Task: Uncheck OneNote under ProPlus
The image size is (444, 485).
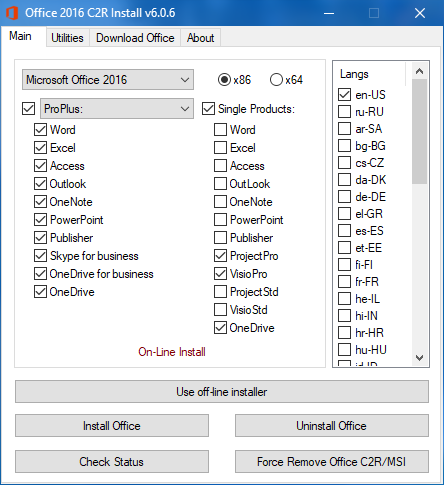Action: click(40, 202)
